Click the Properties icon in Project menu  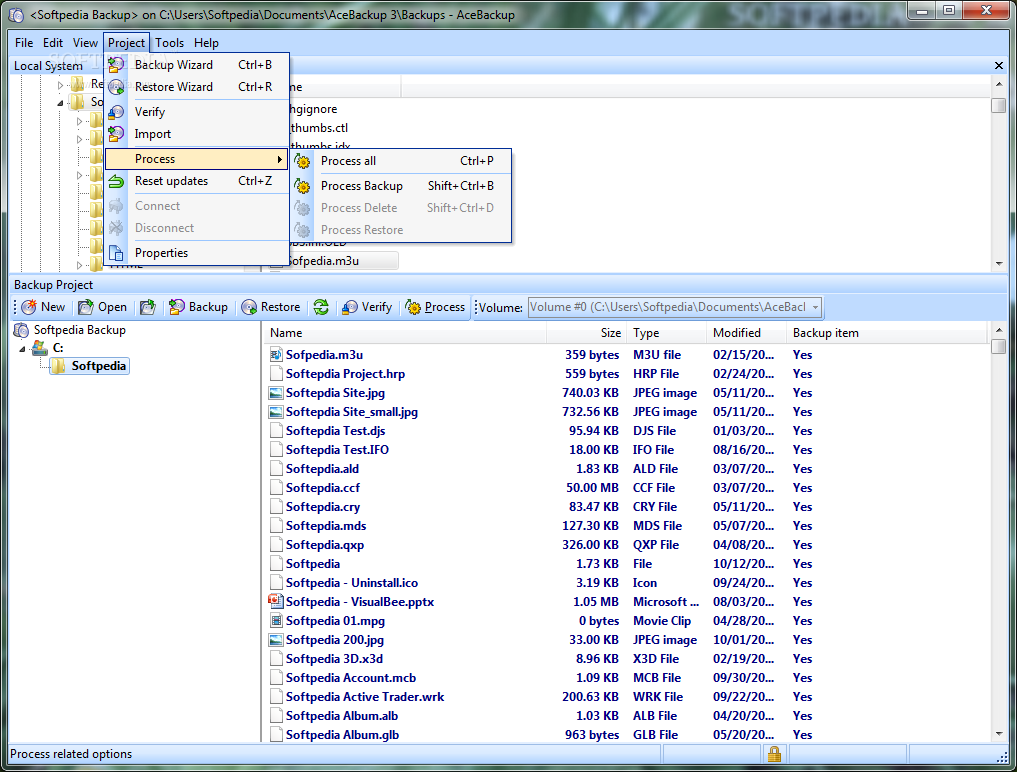(x=116, y=253)
